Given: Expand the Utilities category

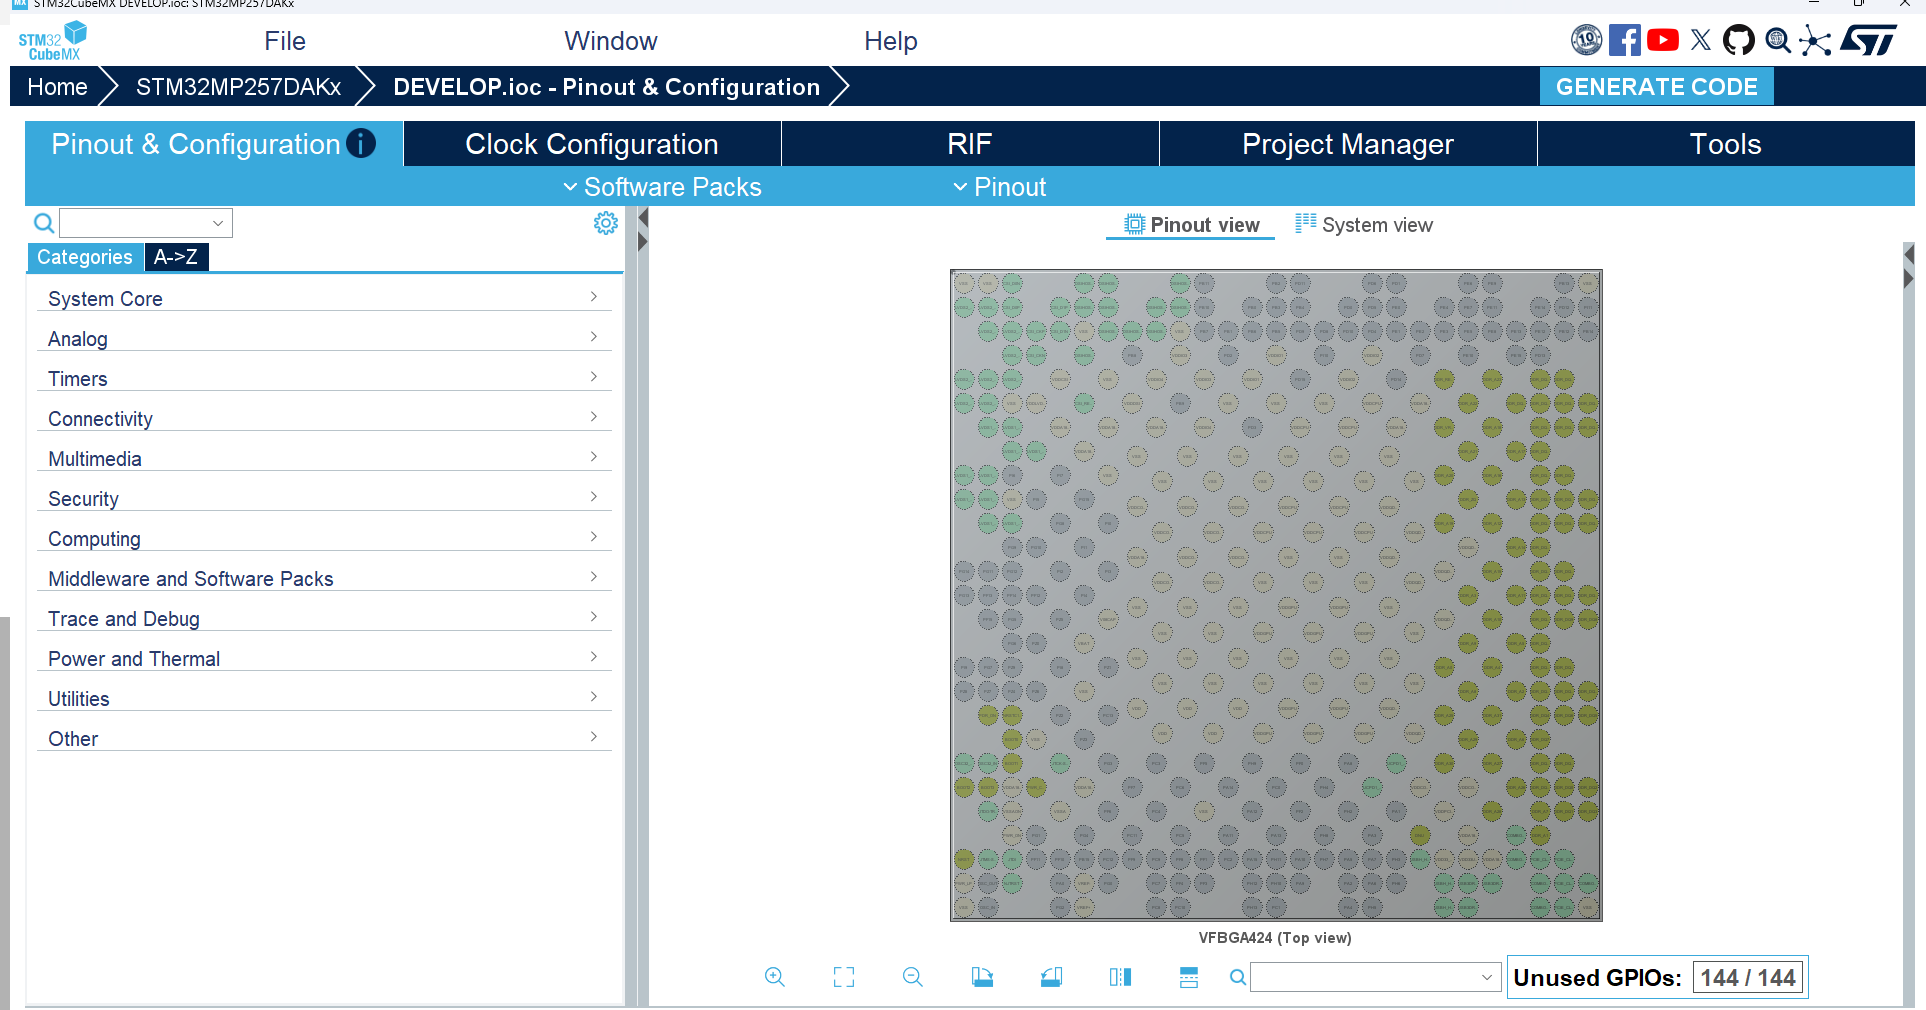Looking at the screenshot, I should tap(324, 698).
